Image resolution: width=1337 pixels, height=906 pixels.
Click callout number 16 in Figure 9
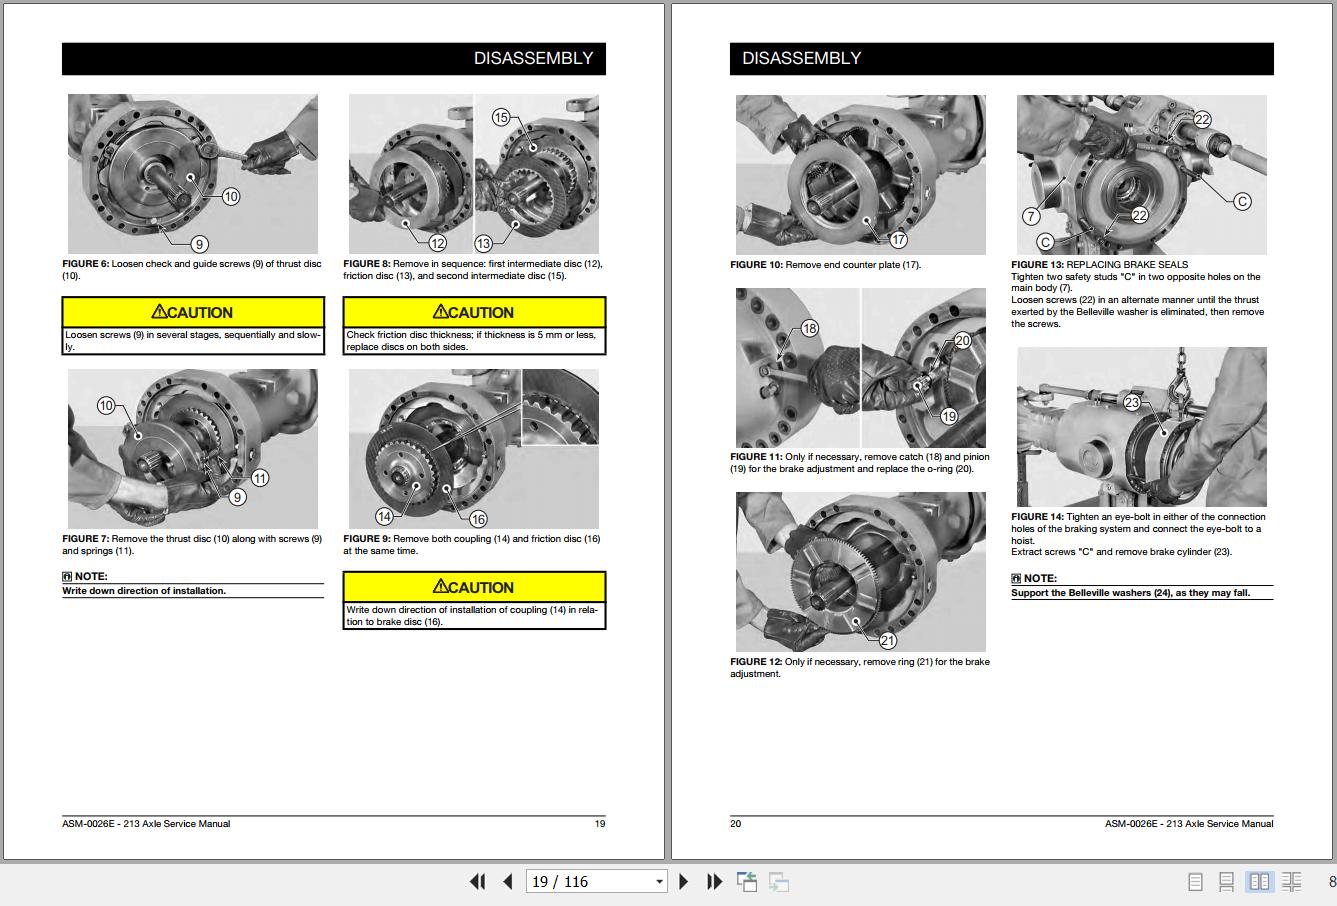[478, 518]
